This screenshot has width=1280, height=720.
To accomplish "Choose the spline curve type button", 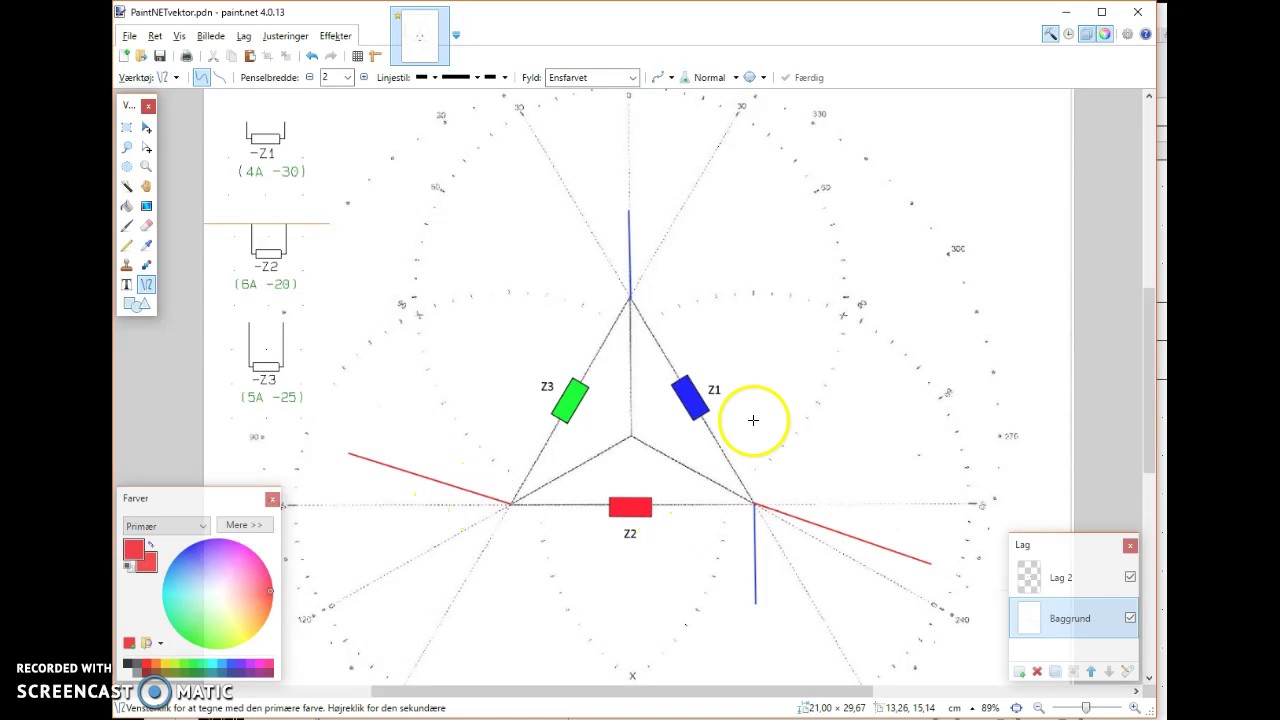I will [x=202, y=77].
